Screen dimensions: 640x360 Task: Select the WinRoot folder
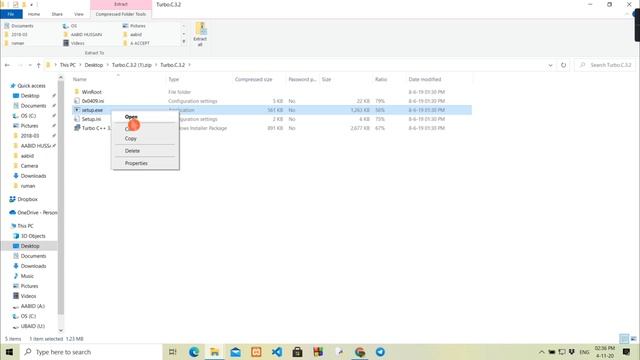tap(91, 92)
